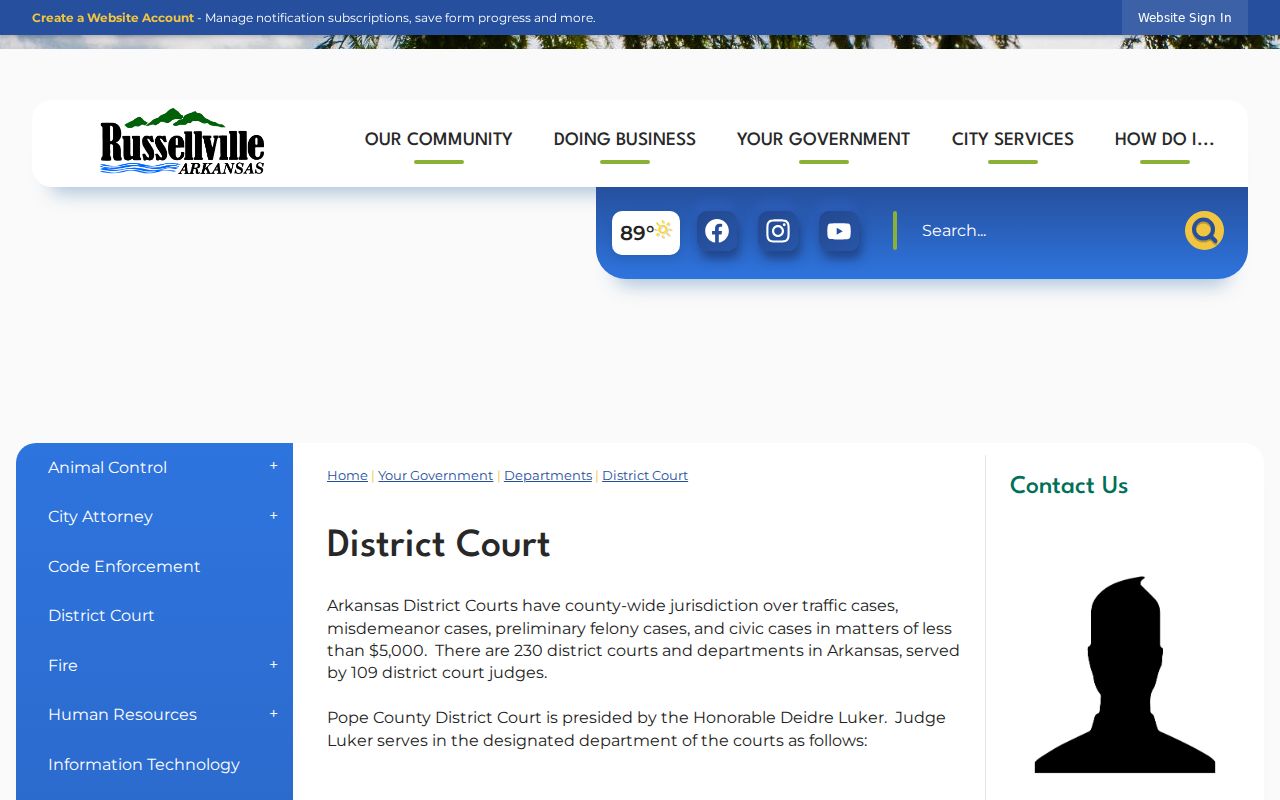Expand the Human Resources submenu plus
Image resolution: width=1280 pixels, height=800 pixels.
click(x=273, y=714)
